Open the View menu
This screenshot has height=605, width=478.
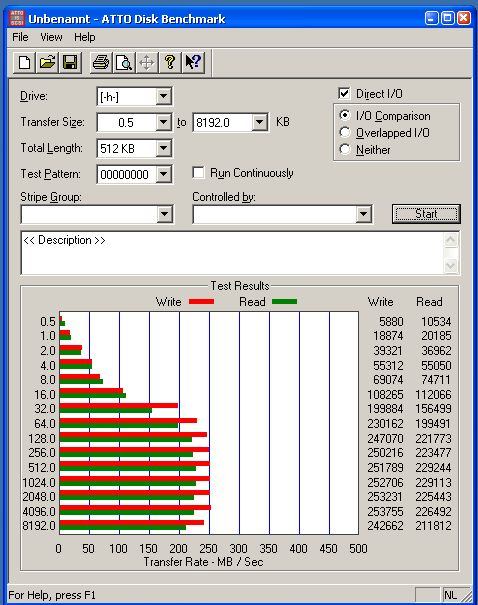click(51, 37)
